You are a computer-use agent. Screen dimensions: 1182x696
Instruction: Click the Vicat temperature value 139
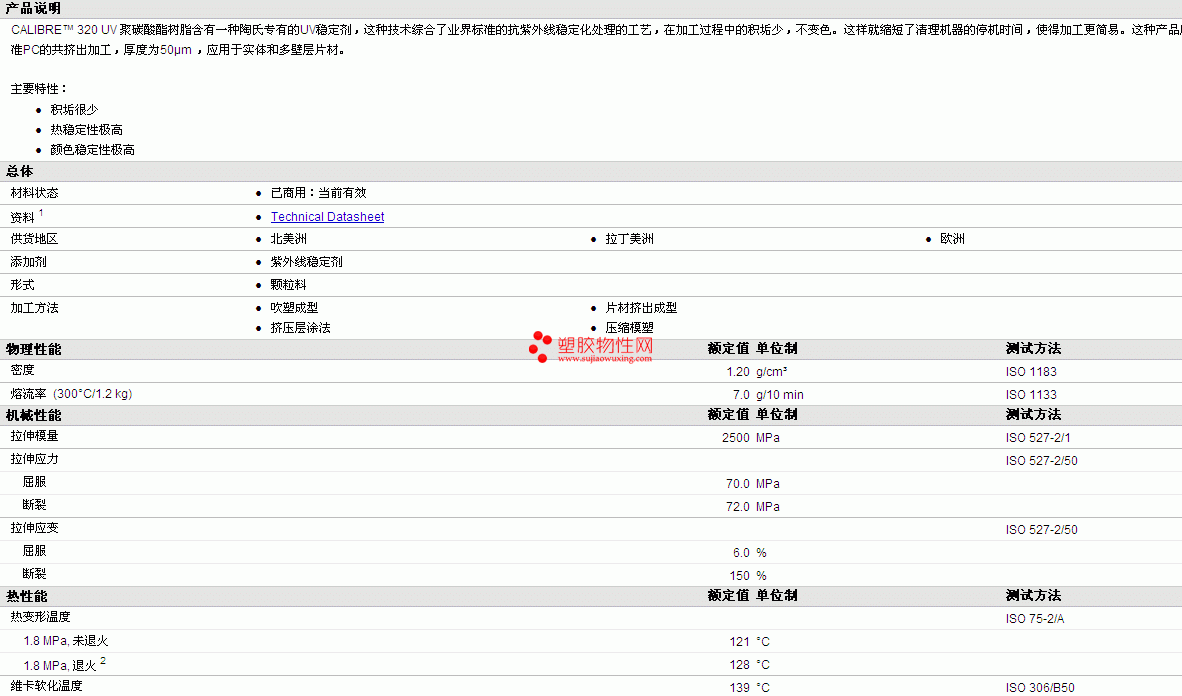pos(740,688)
